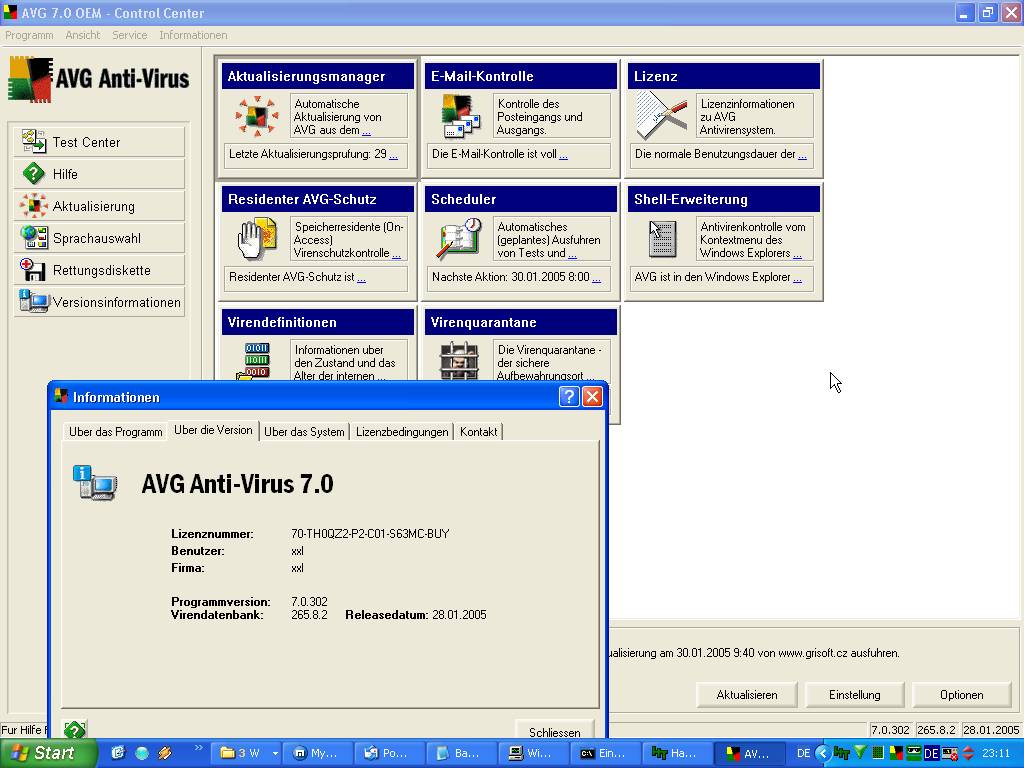Click the Schliessen button in Informationen dialog

click(x=554, y=730)
